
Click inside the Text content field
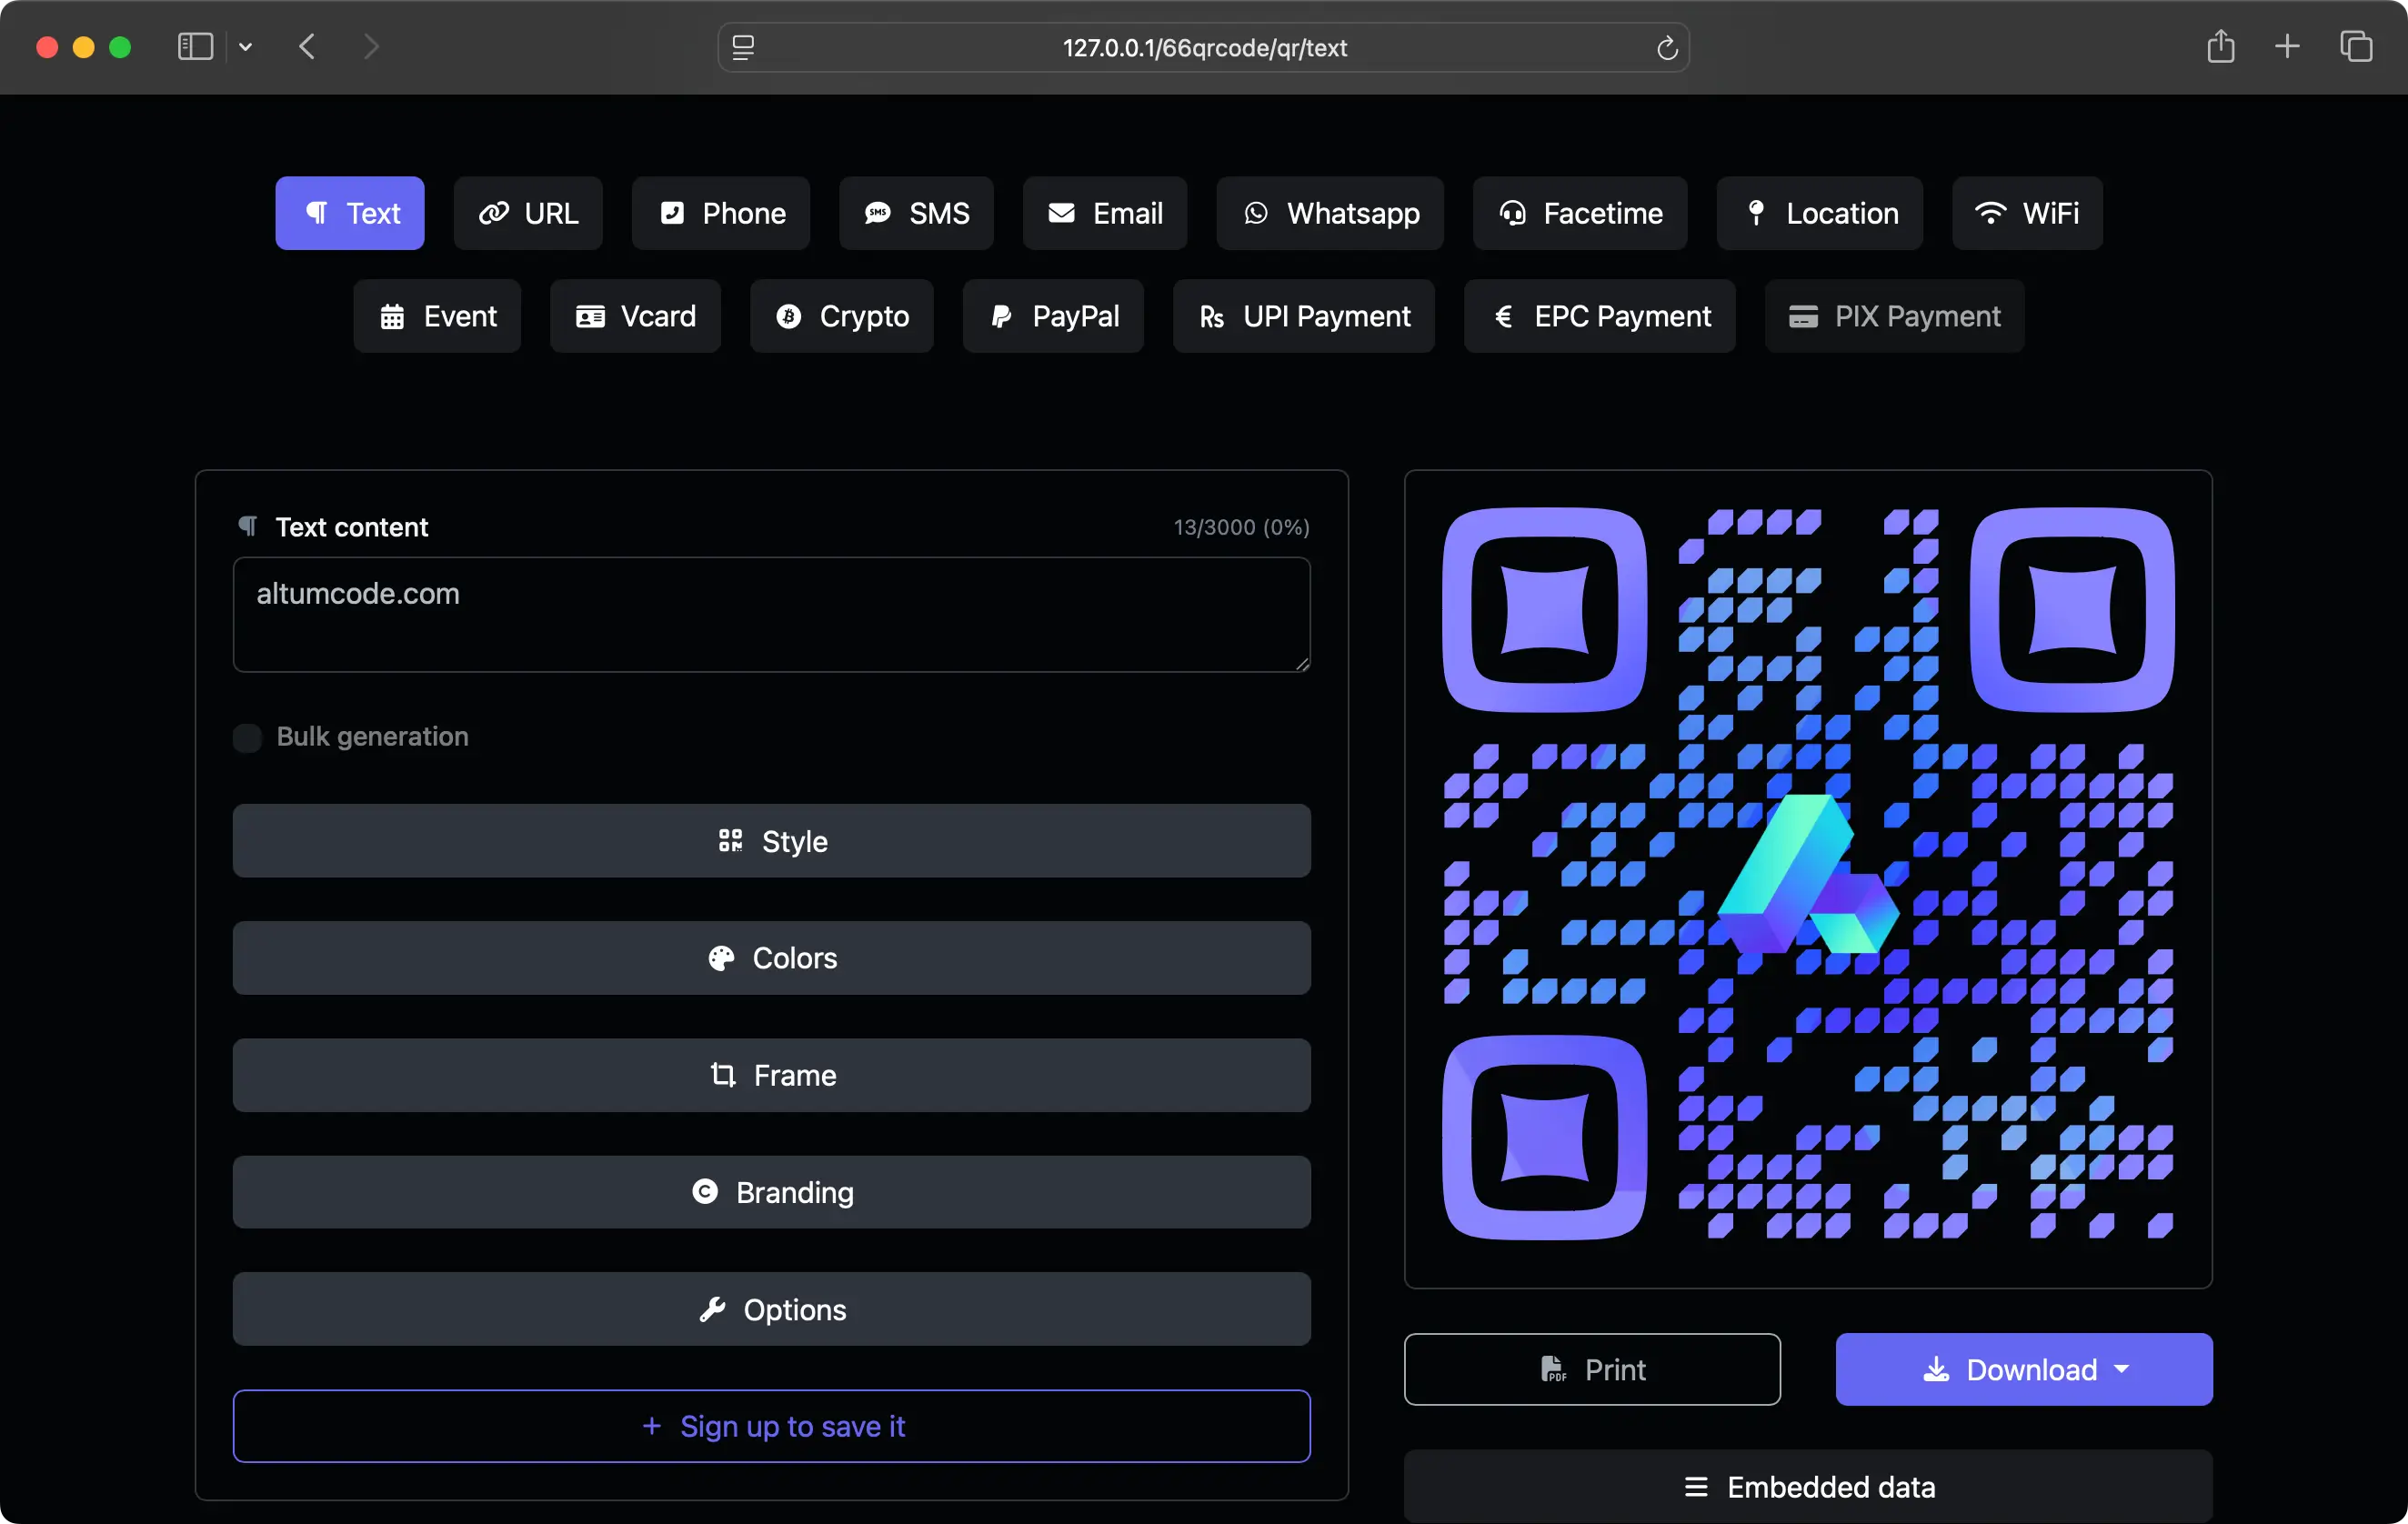(771, 615)
